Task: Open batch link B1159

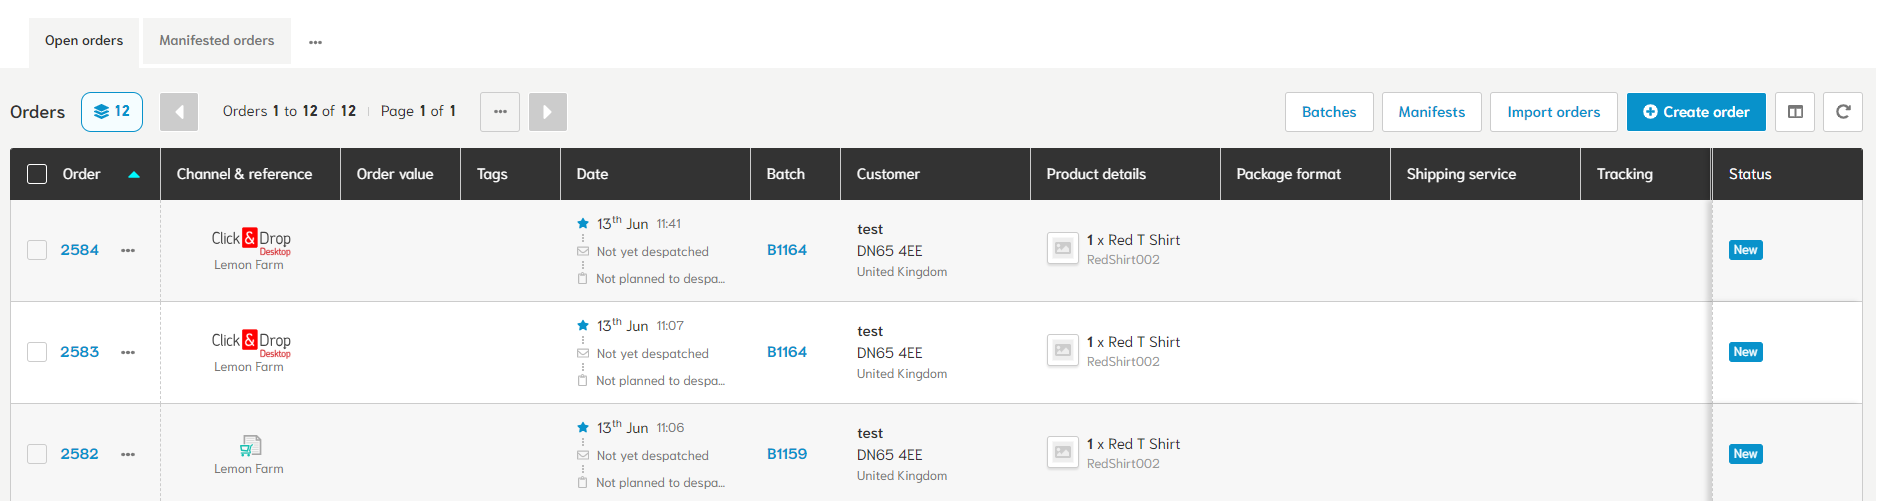Action: [x=787, y=454]
